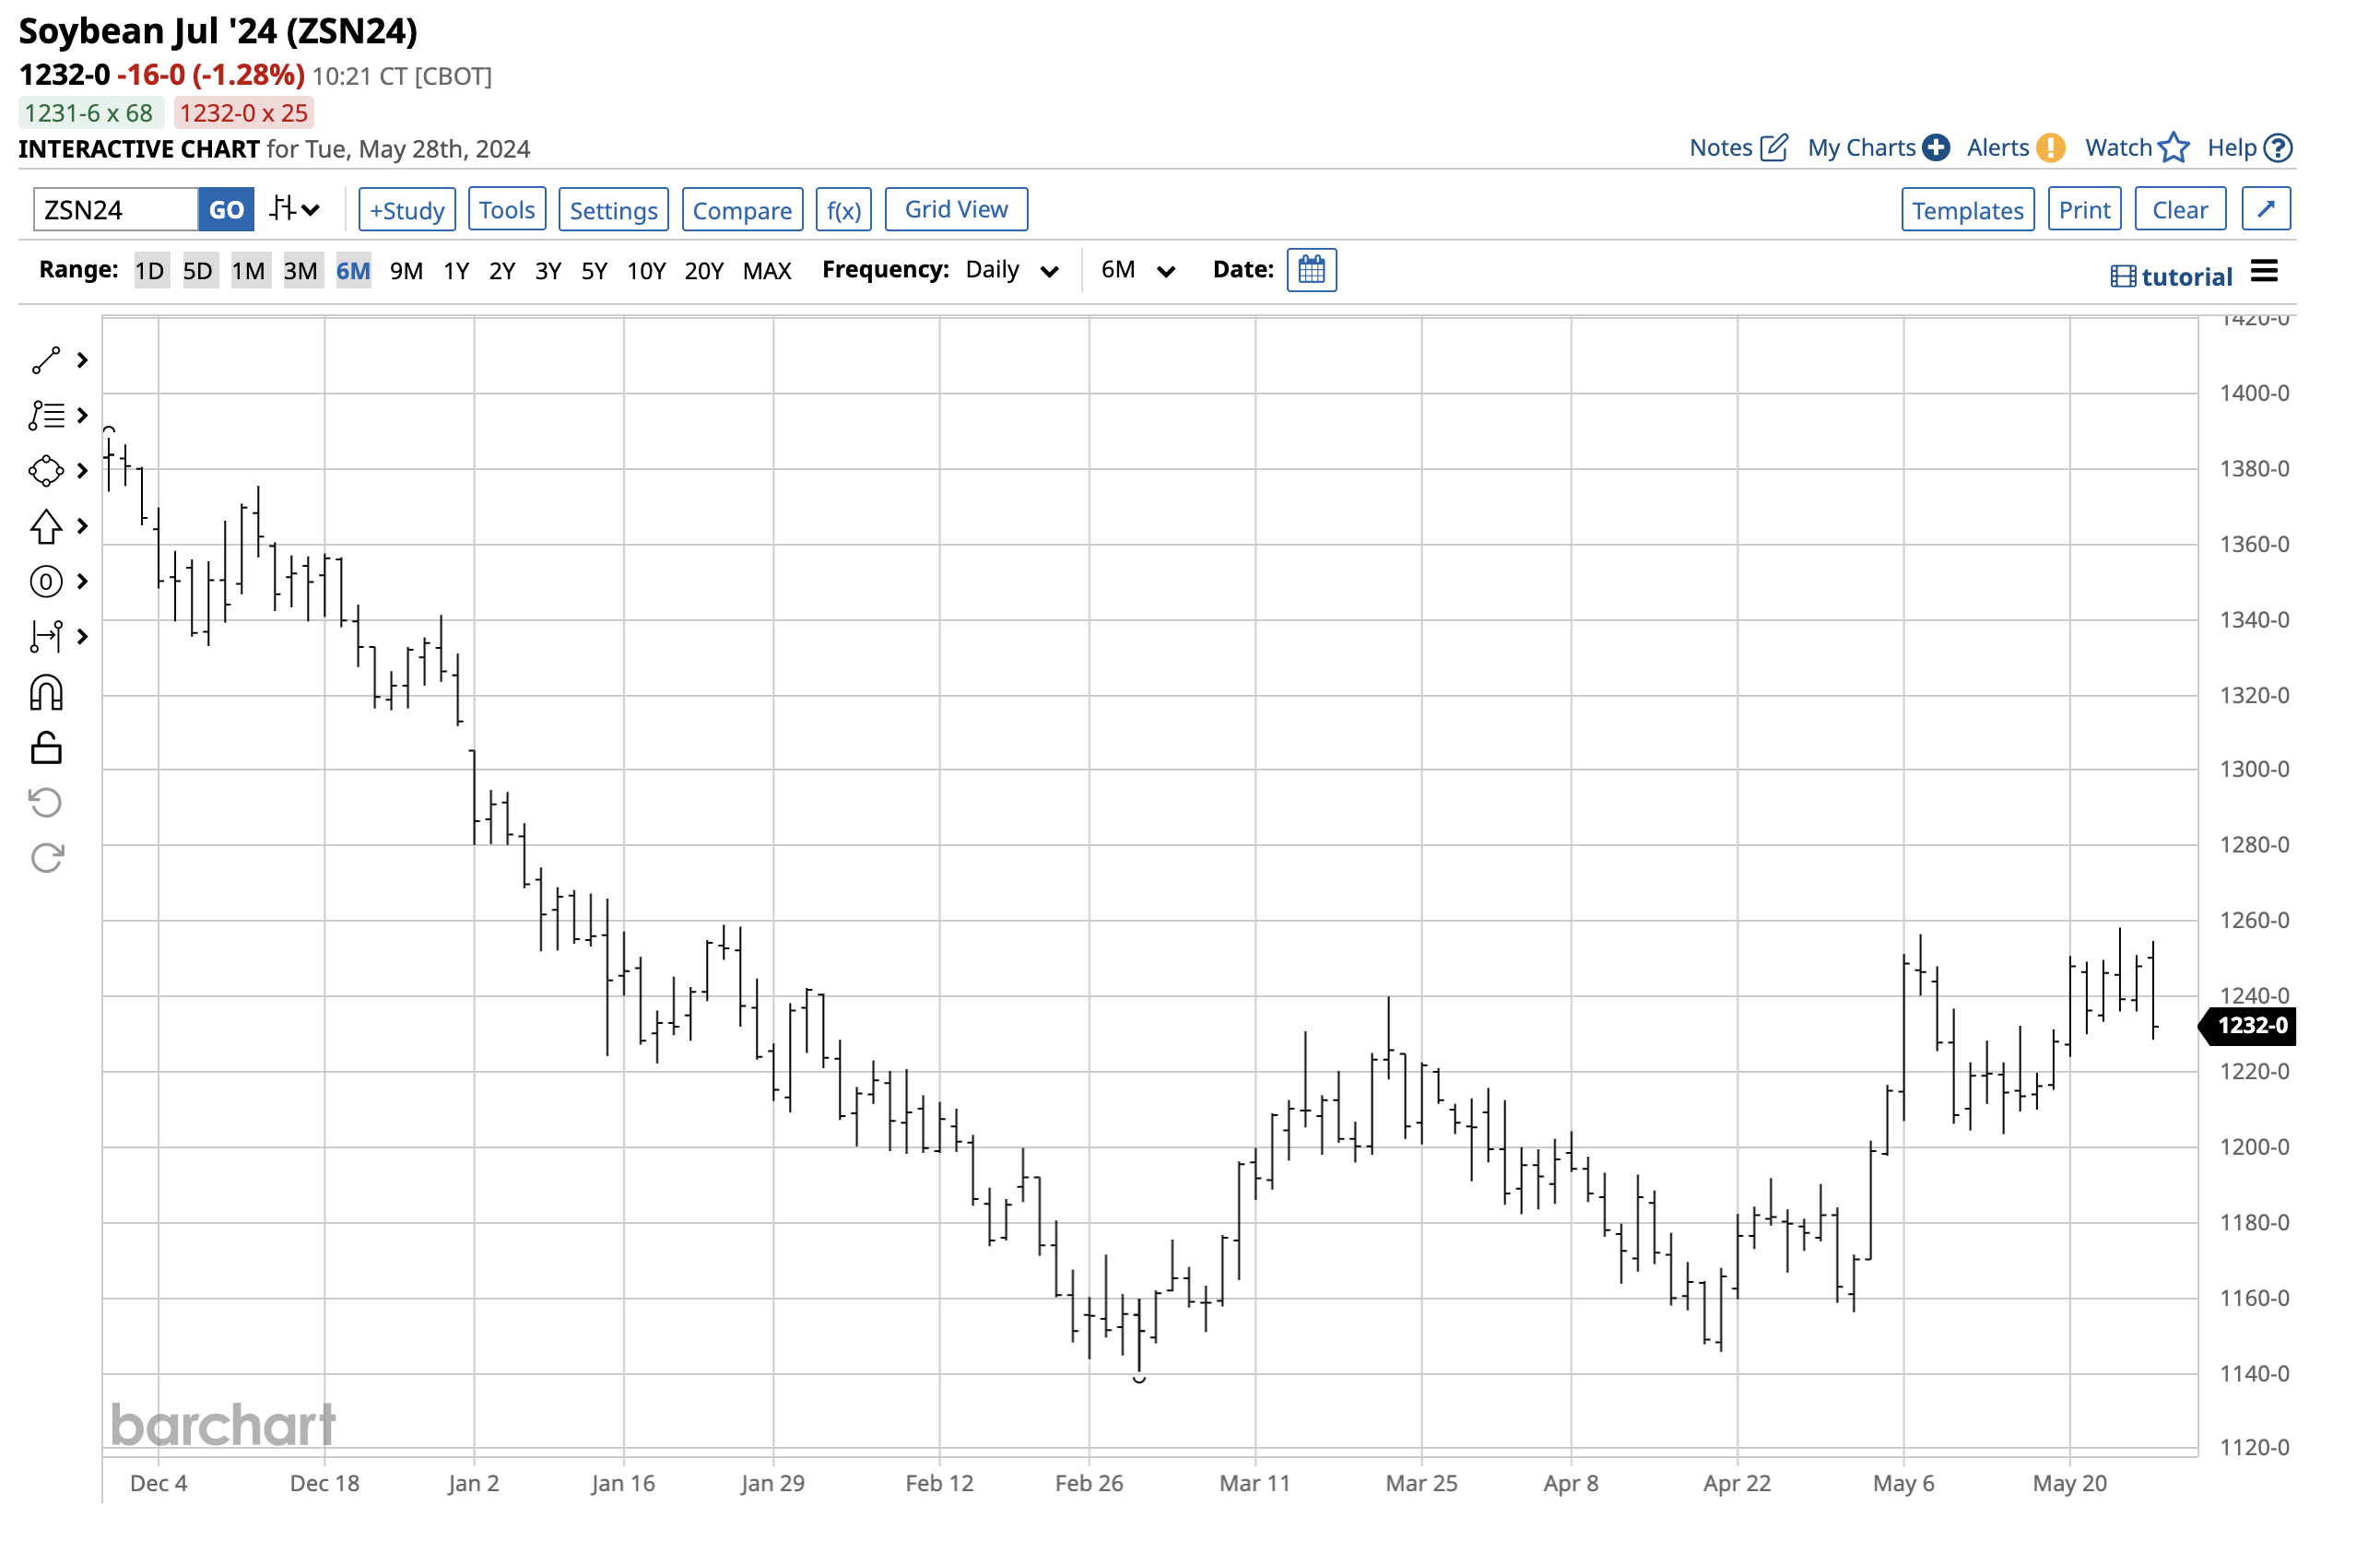Image resolution: width=2380 pixels, height=1552 pixels.
Task: Select the 3Y range
Action: tap(548, 271)
